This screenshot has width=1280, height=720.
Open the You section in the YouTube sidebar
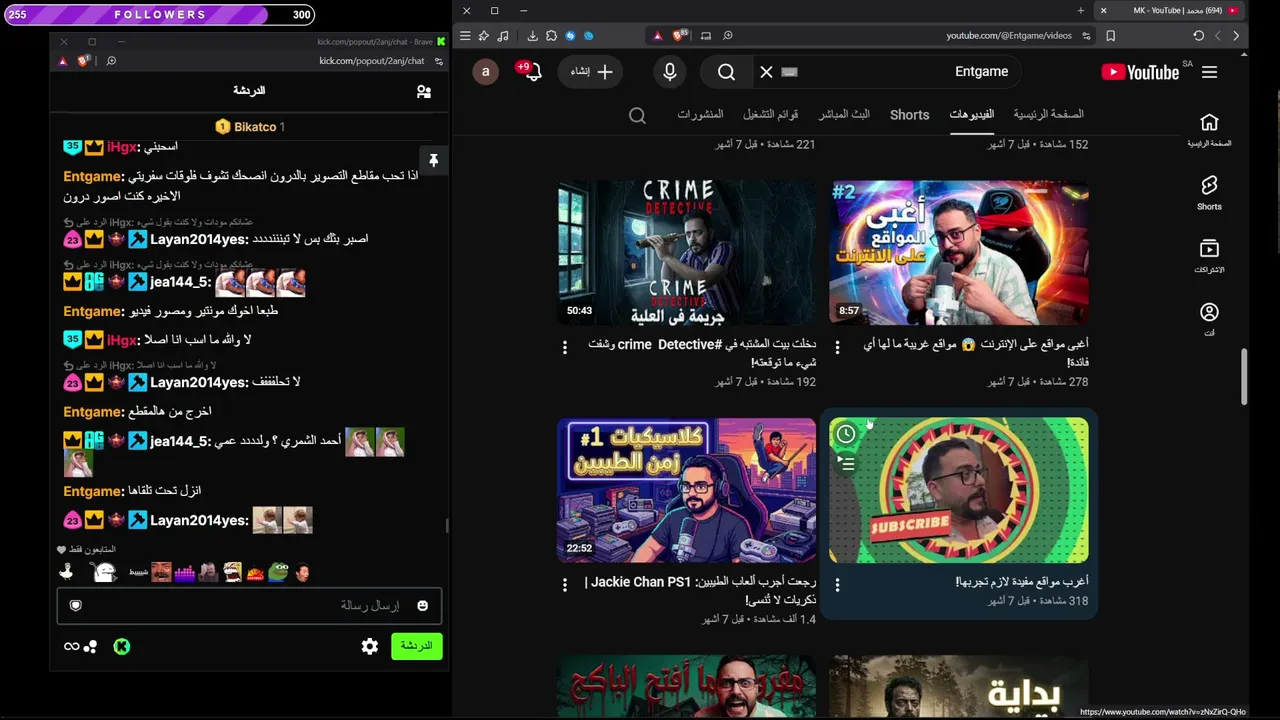tap(1209, 318)
